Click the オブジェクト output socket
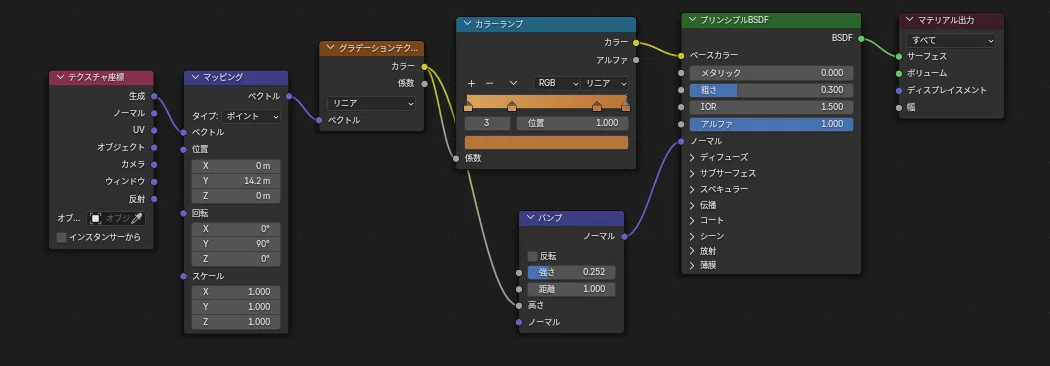This screenshot has height=366, width=1050. tap(153, 147)
